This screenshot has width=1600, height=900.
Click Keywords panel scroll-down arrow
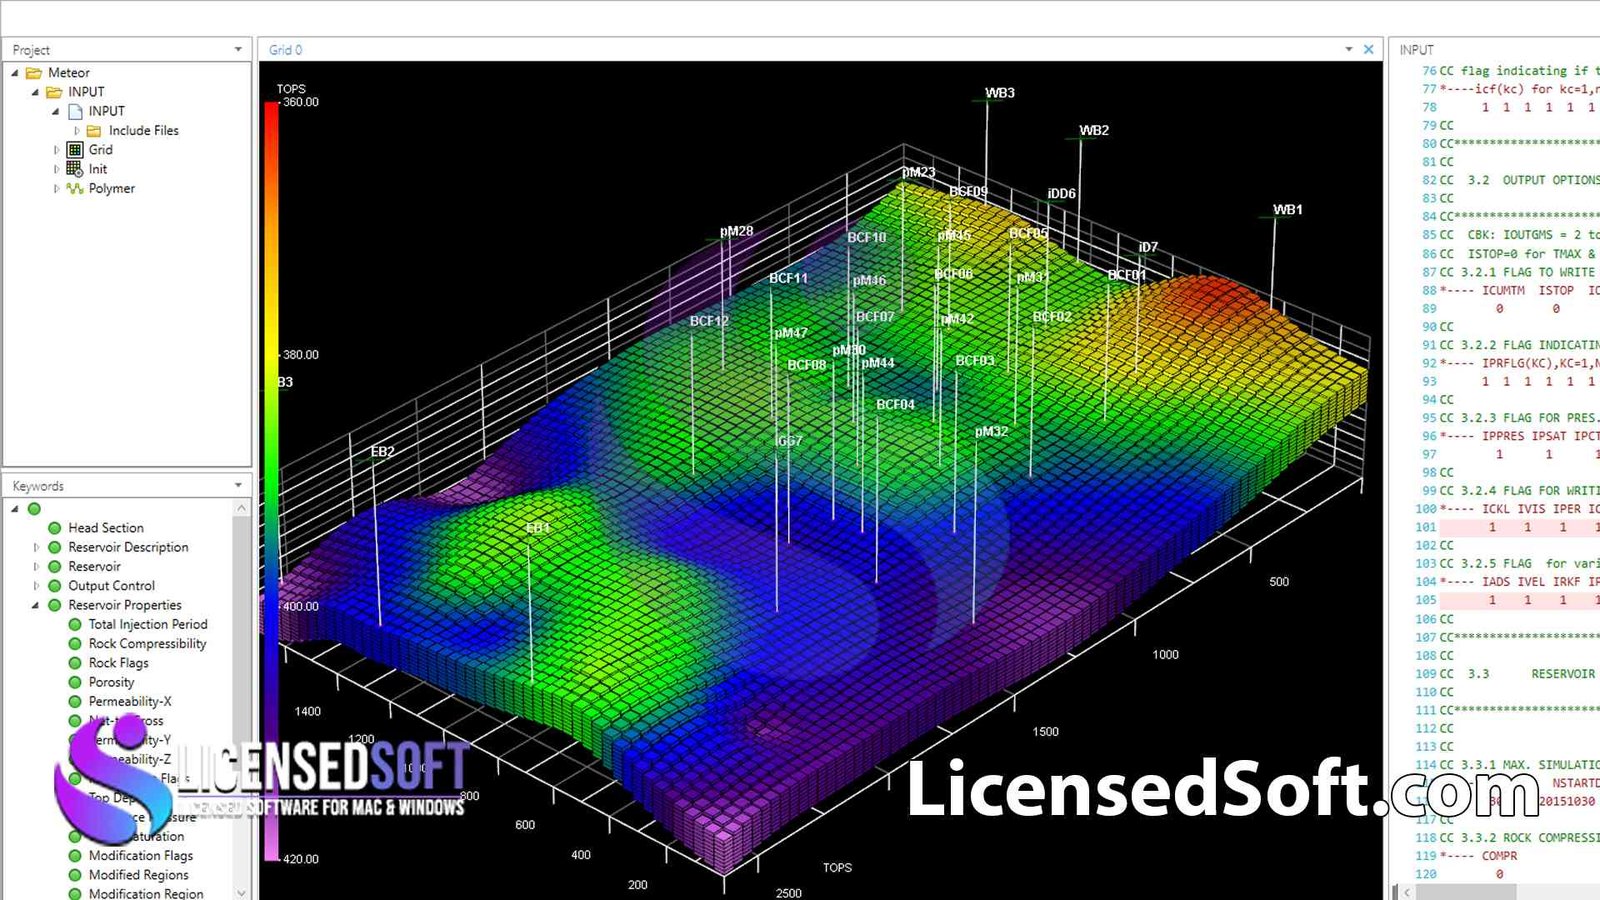pyautogui.click(x=241, y=892)
